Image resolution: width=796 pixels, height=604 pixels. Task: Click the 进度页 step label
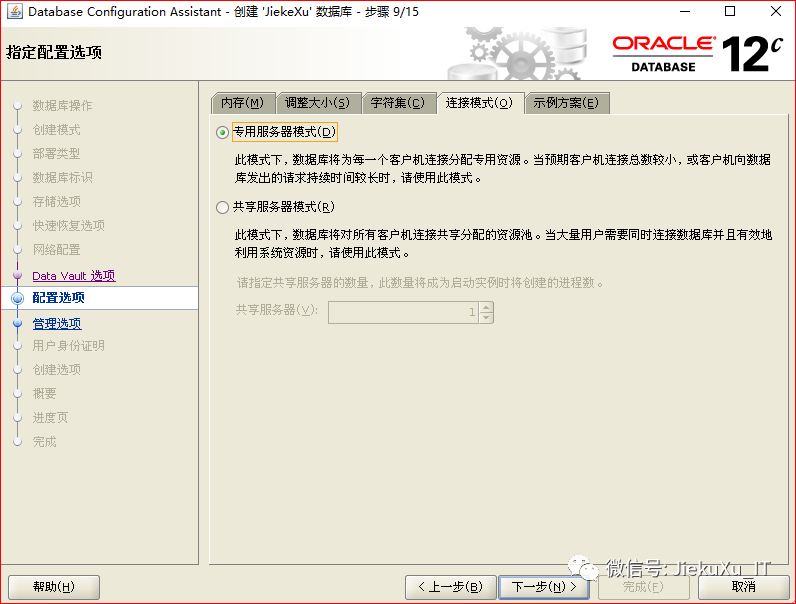tap(50, 418)
